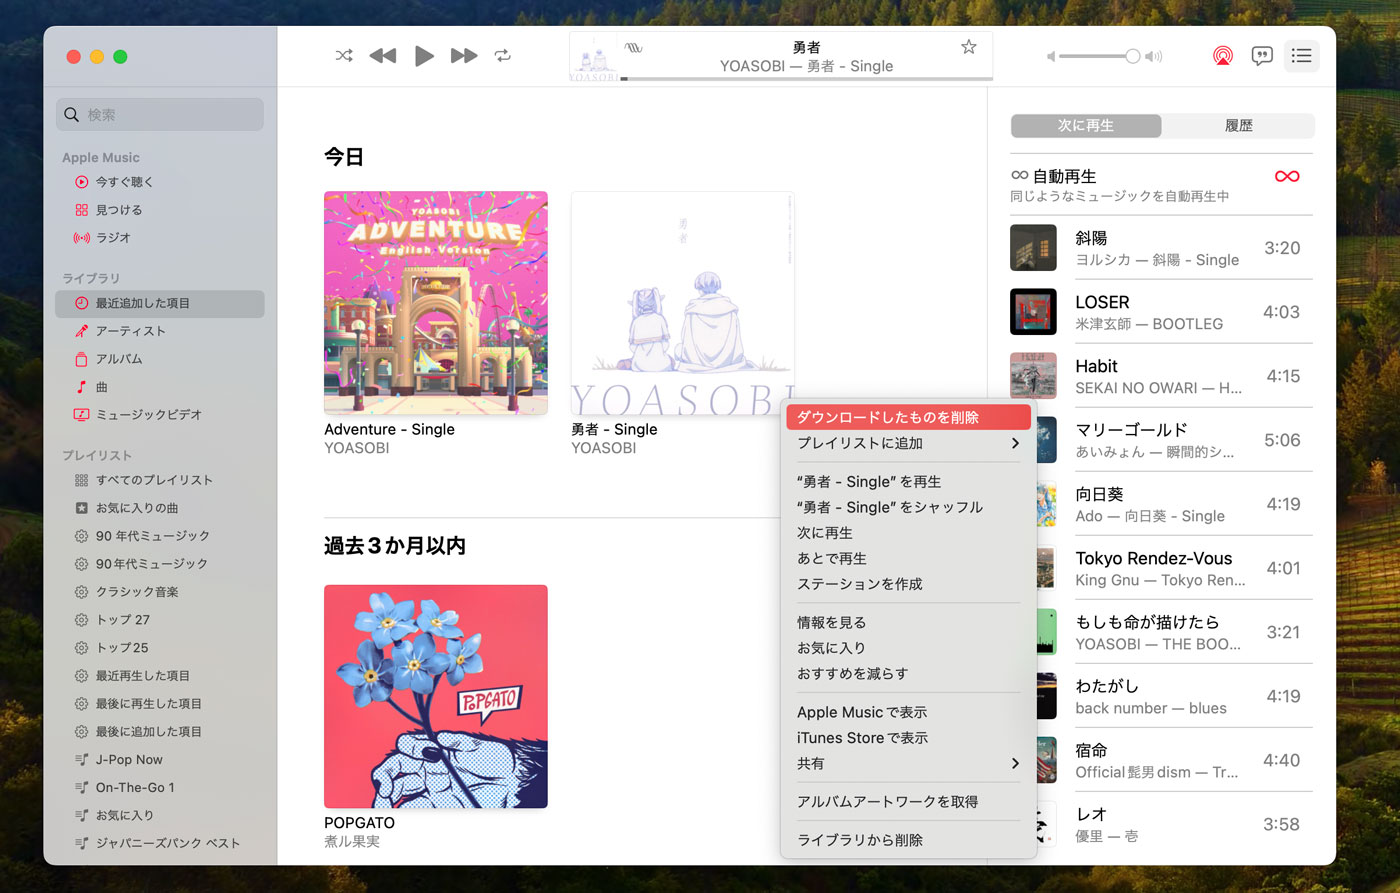The width and height of the screenshot is (1400, 893).
Task: Click the playback progress bar
Action: pos(806,78)
